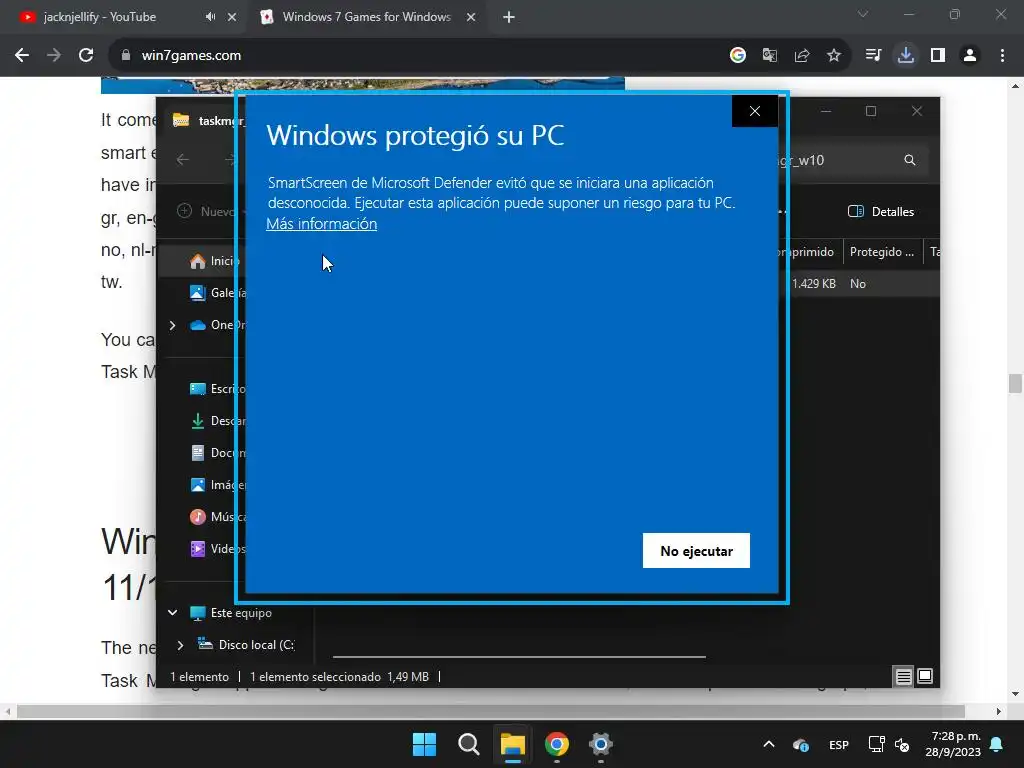Open Chrome profile icon
Image resolution: width=1024 pixels, height=768 pixels.
(970, 56)
